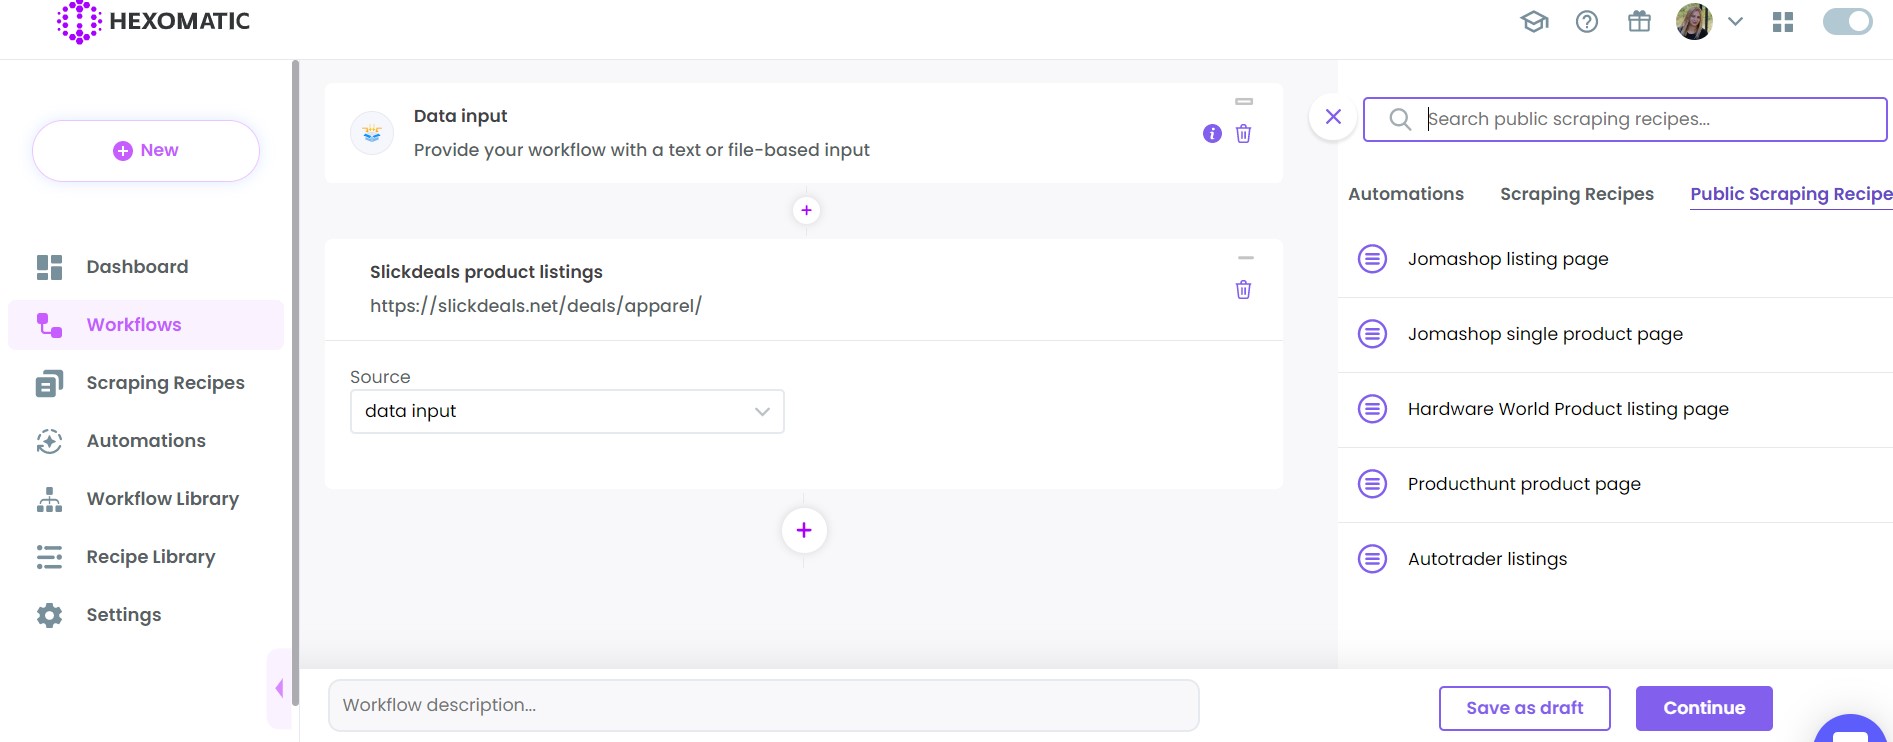Viewport: 1893px width, 742px height.
Task: Open the apps grid icon
Action: click(1782, 22)
